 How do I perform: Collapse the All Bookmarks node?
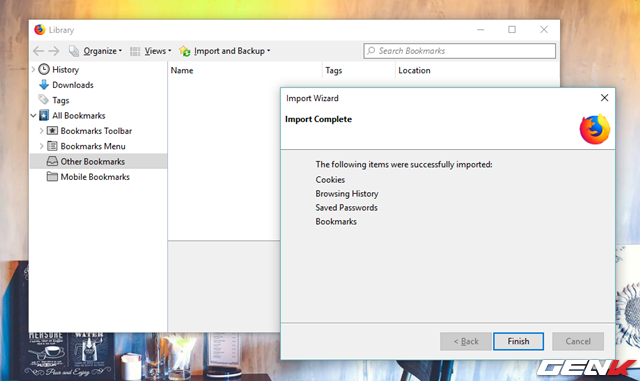tap(33, 116)
